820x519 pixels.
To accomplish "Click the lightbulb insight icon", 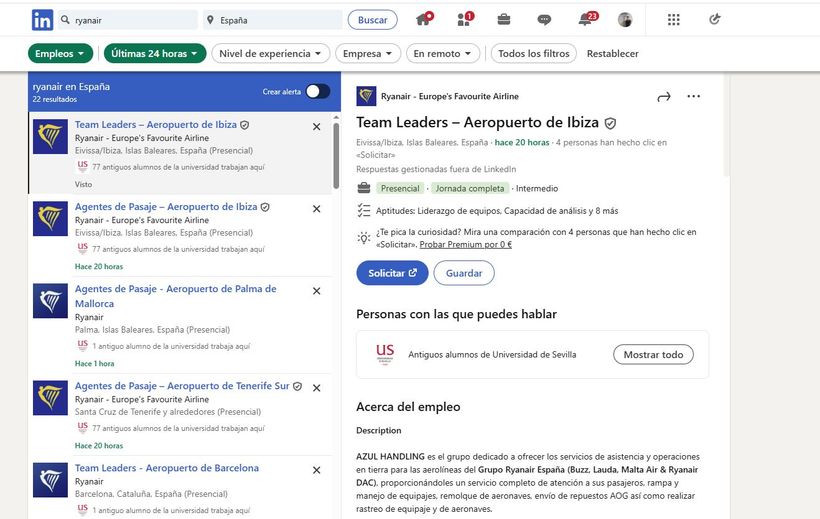I will [363, 238].
